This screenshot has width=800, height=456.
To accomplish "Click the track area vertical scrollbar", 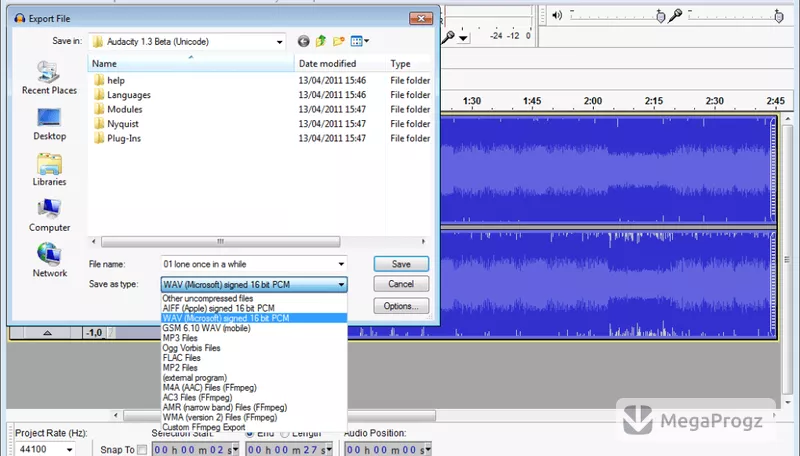I will click(x=788, y=260).
